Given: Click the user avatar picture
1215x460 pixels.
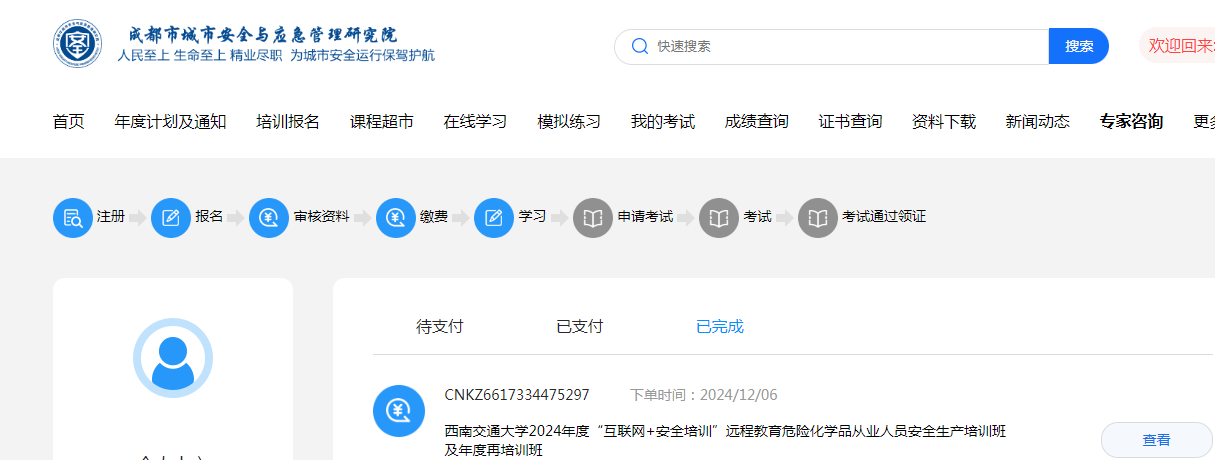Looking at the screenshot, I should coord(173,358).
